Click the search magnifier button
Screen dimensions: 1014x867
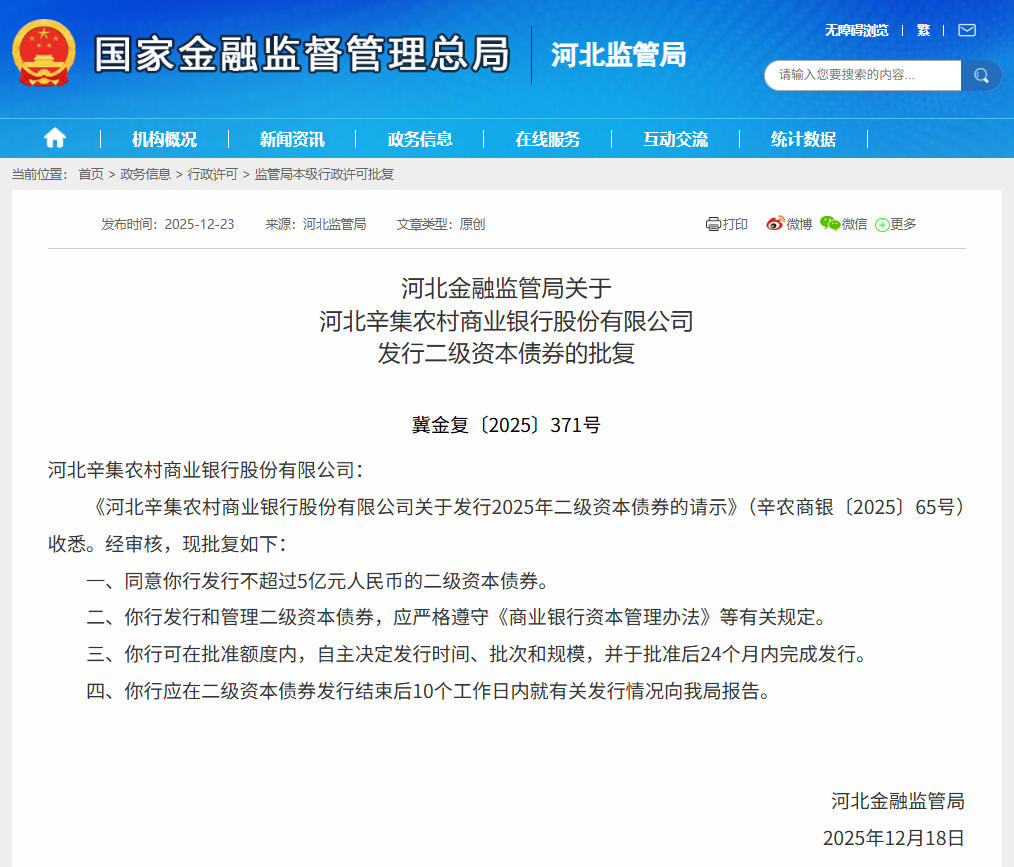tap(981, 76)
